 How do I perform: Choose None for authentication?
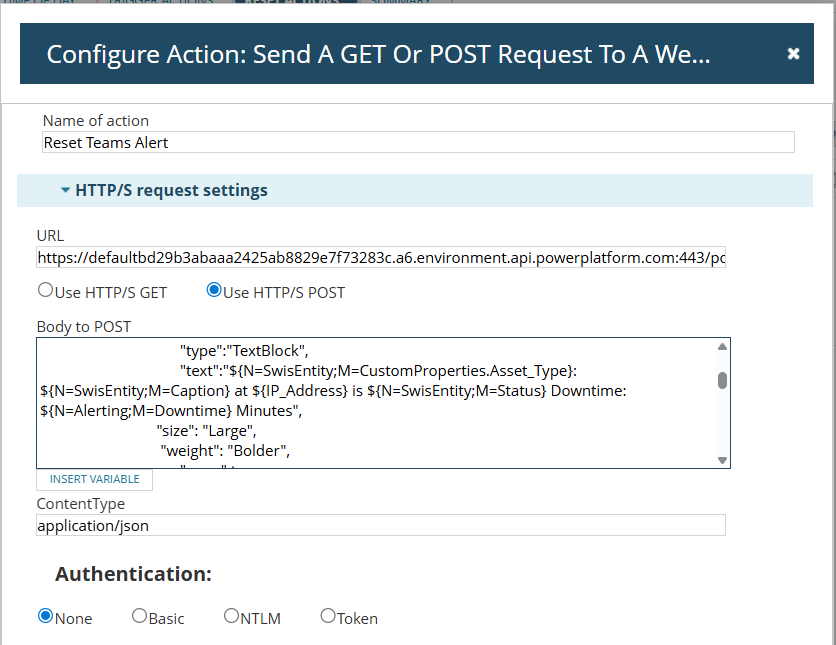(x=45, y=616)
